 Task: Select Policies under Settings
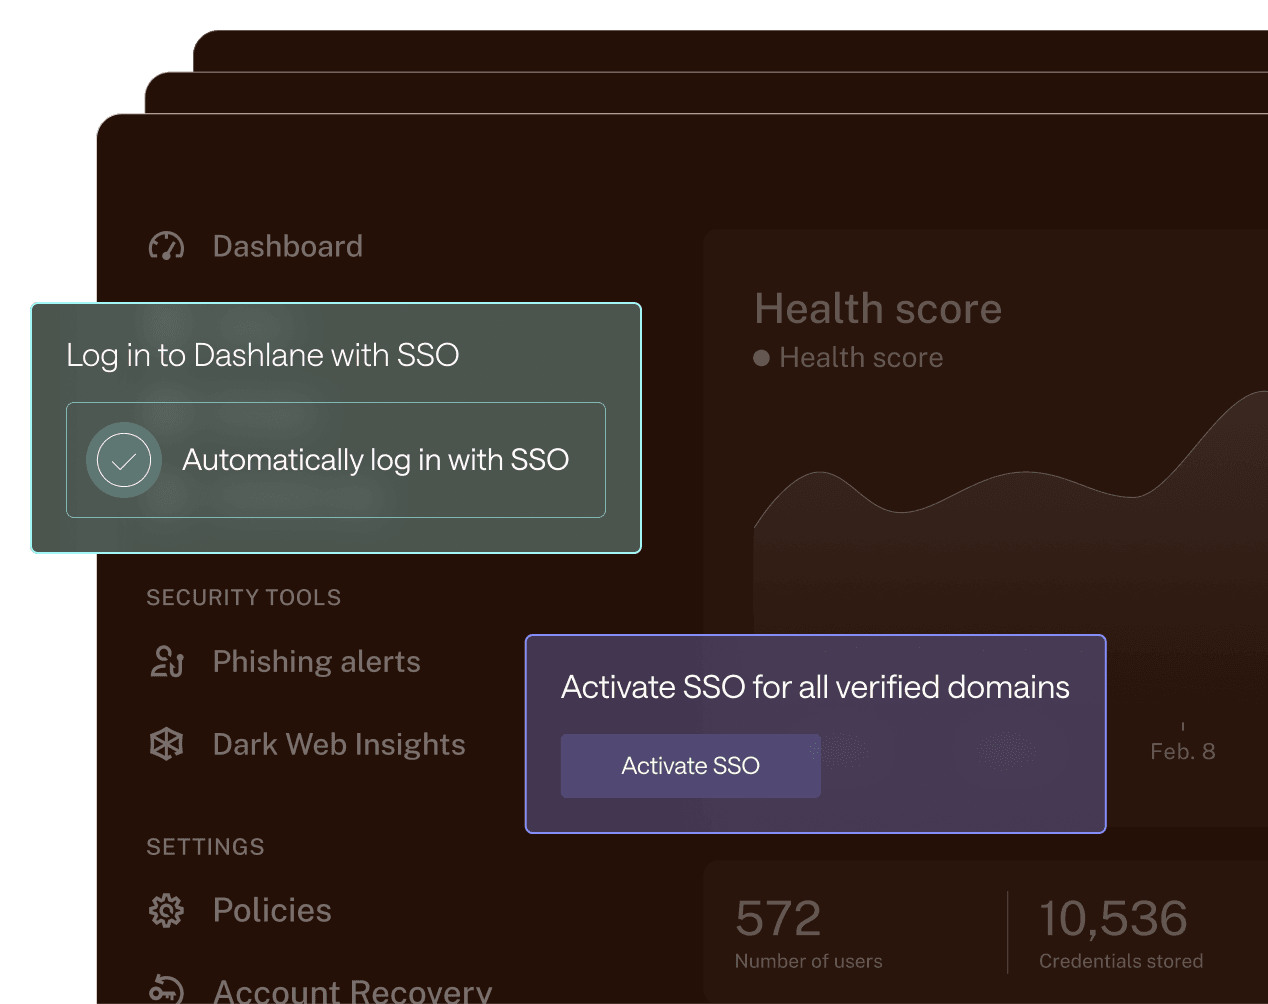[272, 910]
